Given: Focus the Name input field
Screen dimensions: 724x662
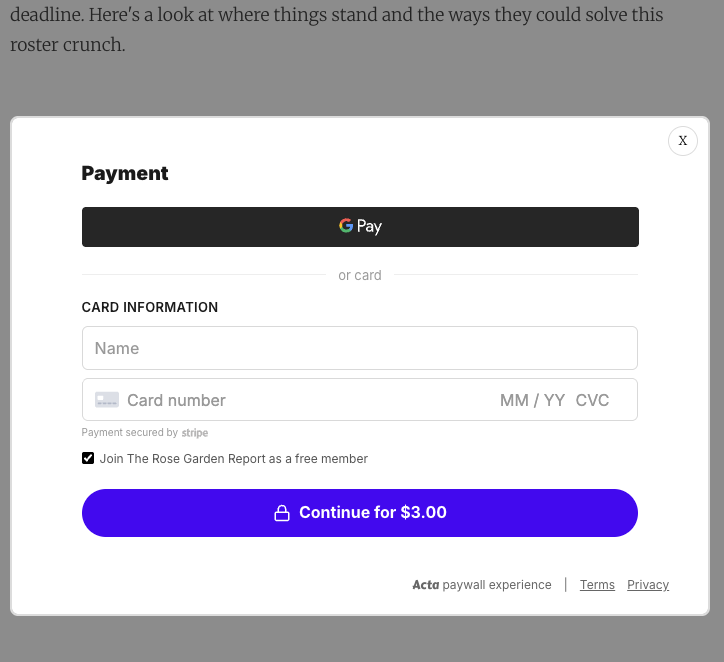Looking at the screenshot, I should tap(360, 348).
